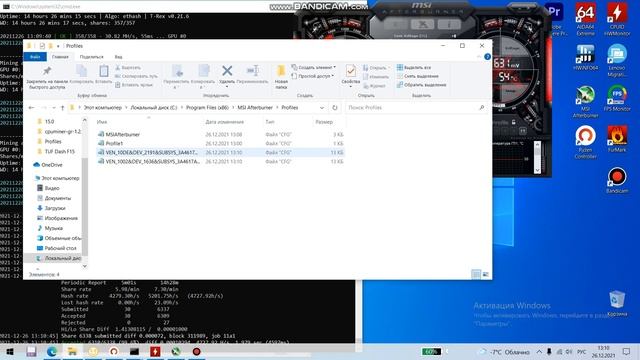Pin folder to Quick Access panel
640x360 pixels.
pos(47,77)
